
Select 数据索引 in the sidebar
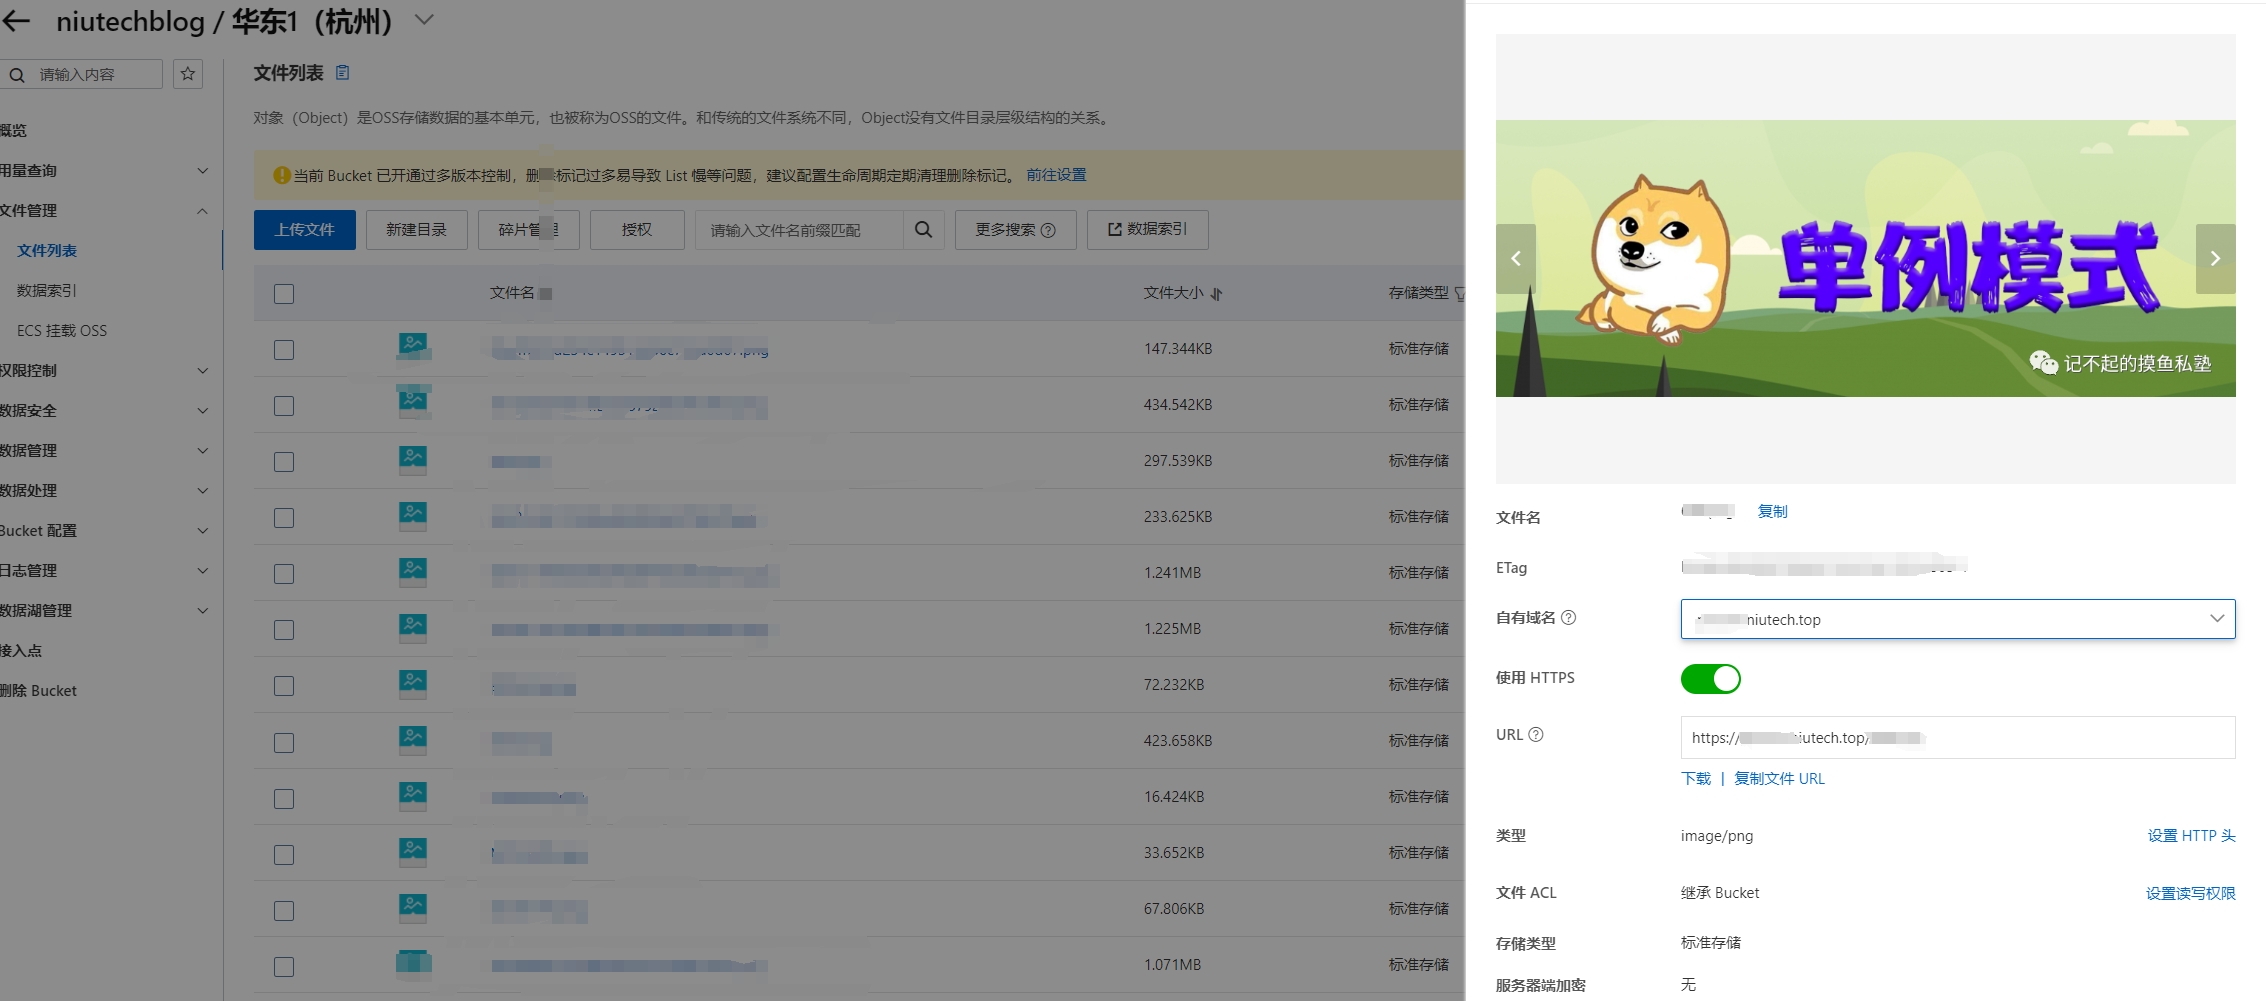pyautogui.click(x=47, y=290)
